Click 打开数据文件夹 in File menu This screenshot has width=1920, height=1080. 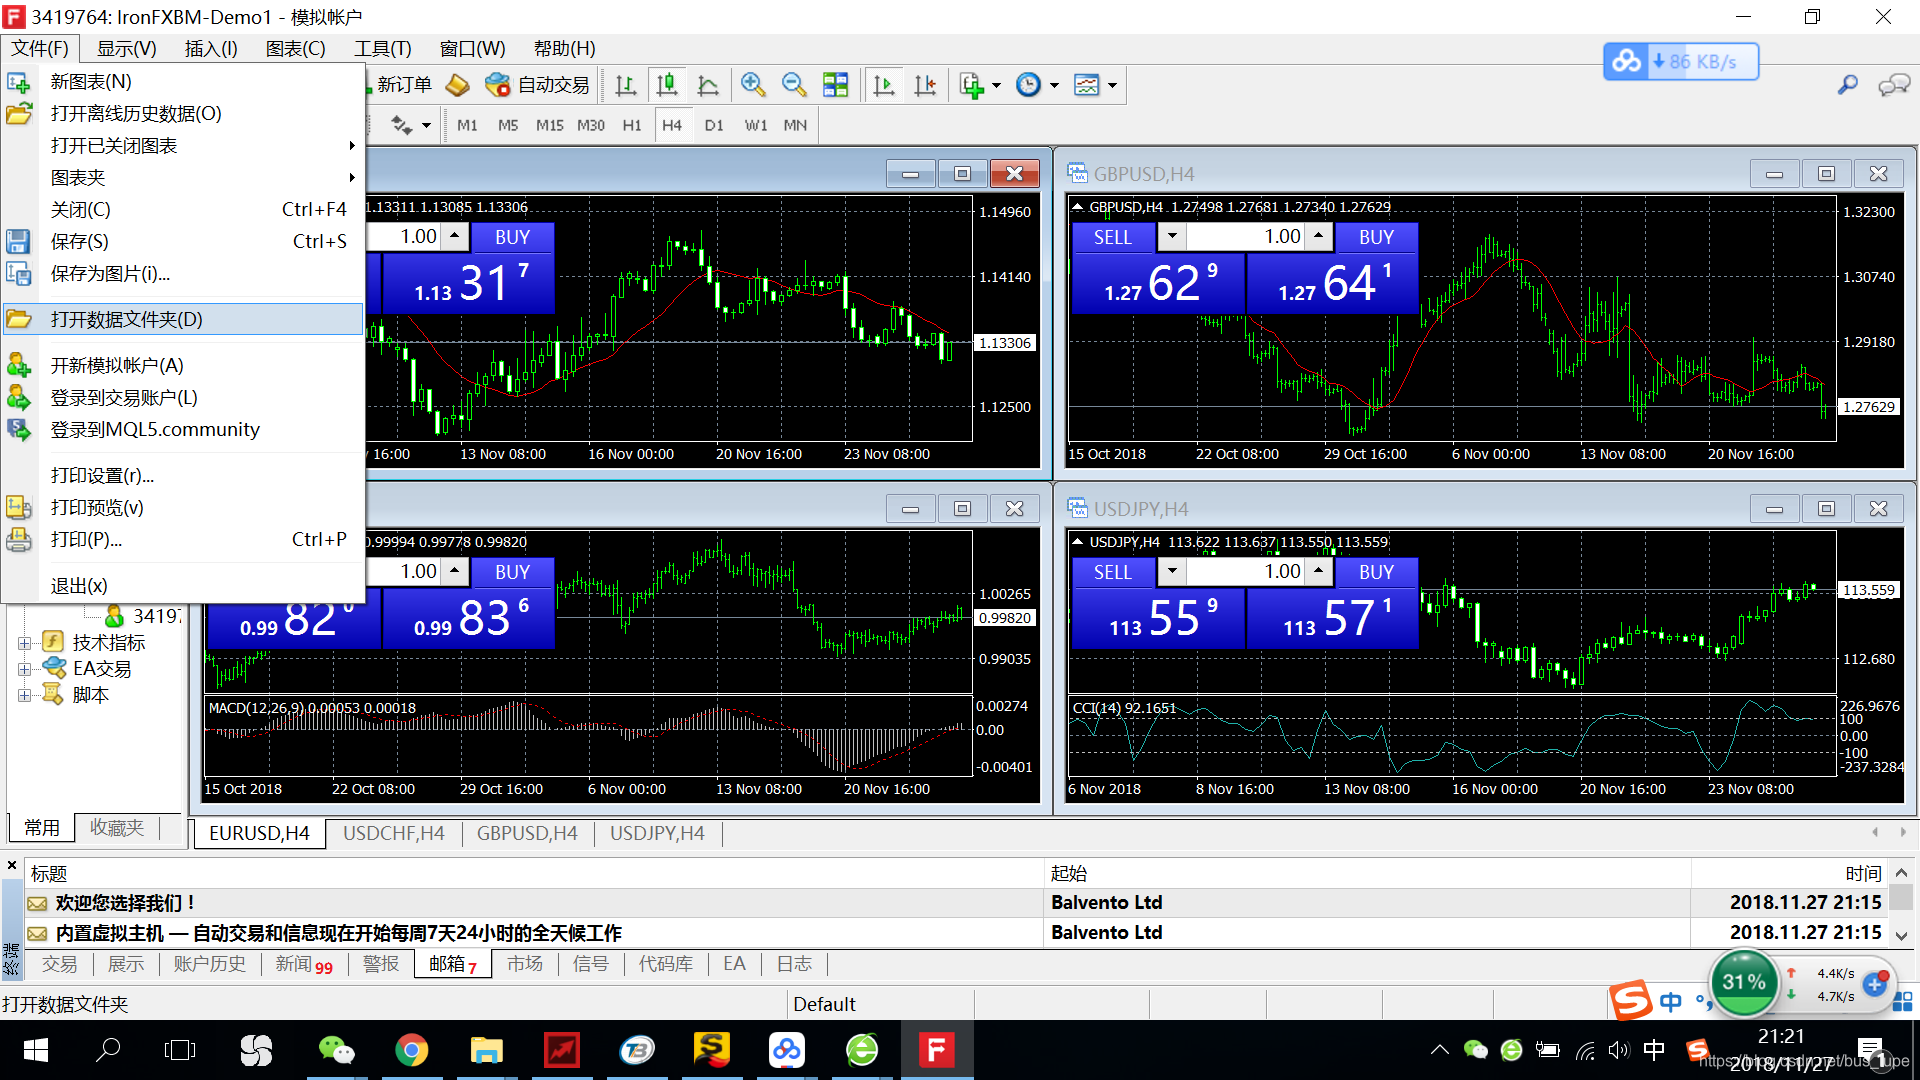(x=127, y=319)
